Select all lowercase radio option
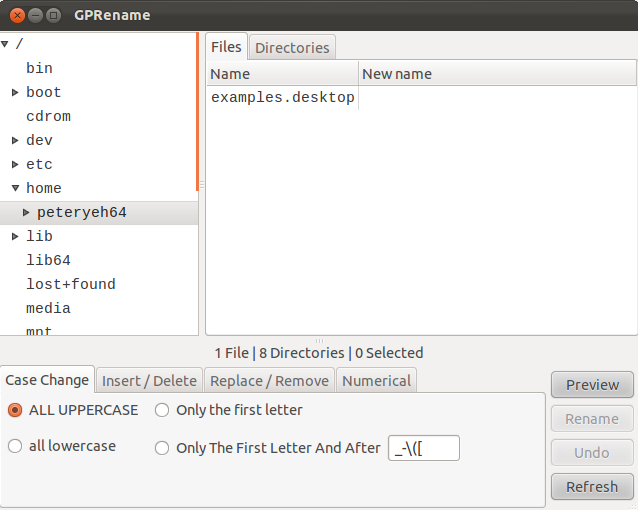 click(62, 446)
